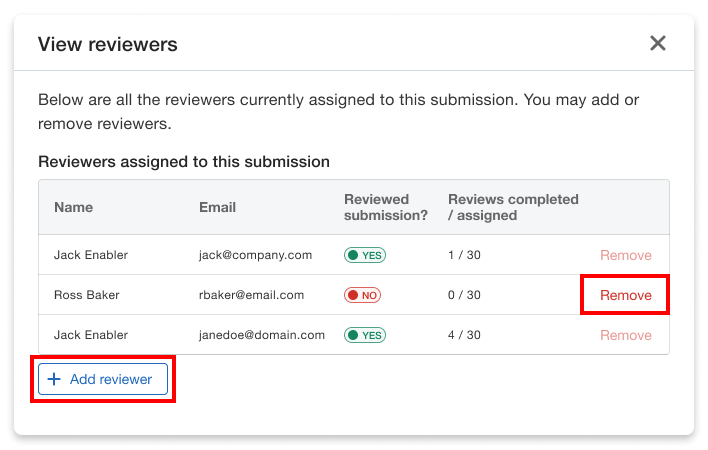
Task: Select the rbaker@email.com email cell
Action: pos(251,295)
